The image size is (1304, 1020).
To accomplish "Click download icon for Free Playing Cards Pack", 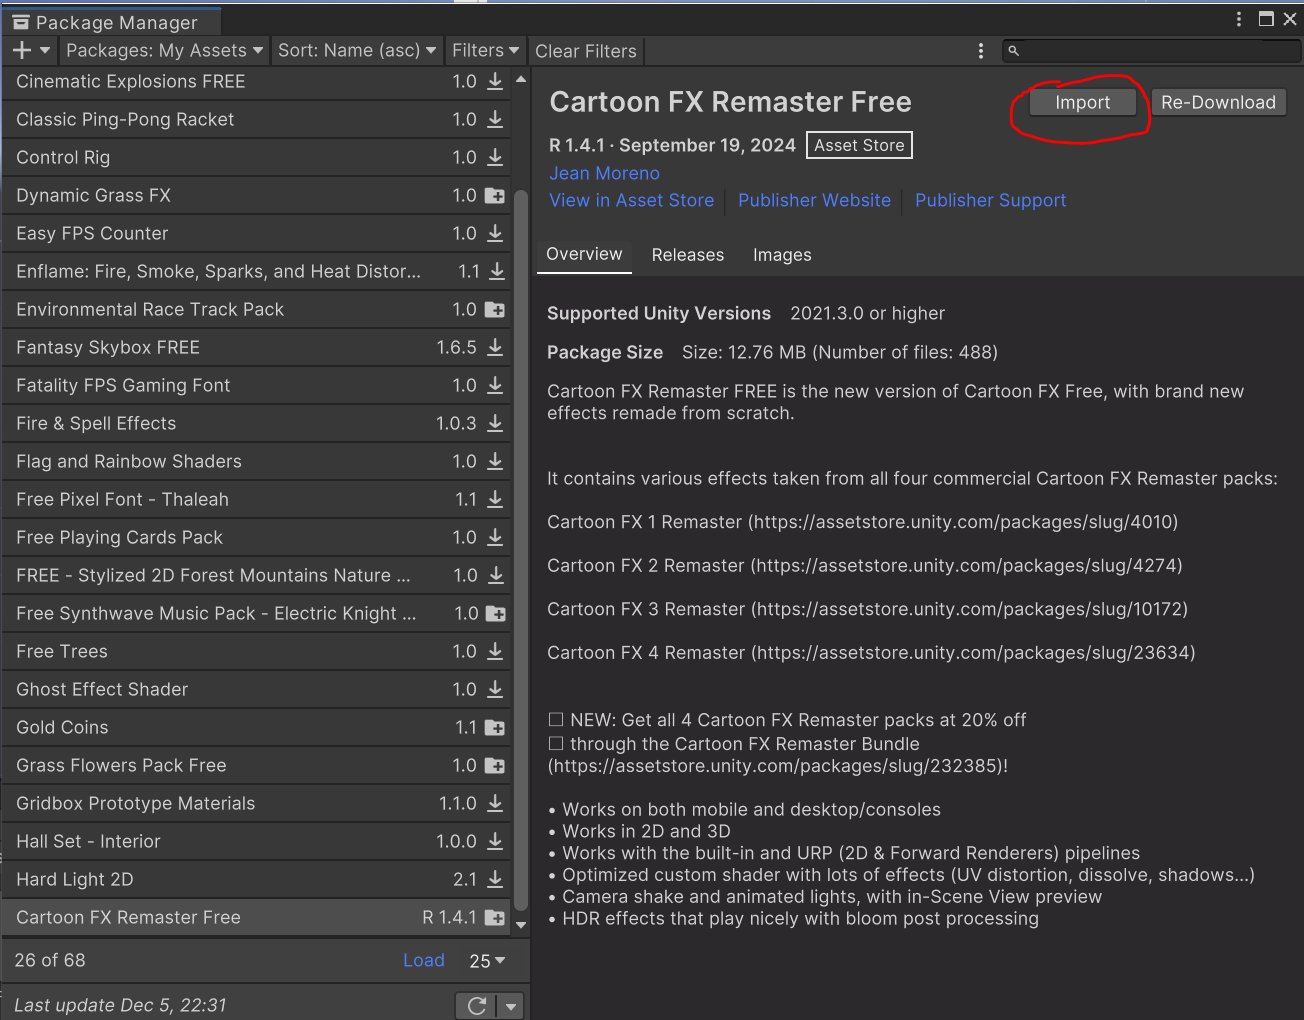I will point(495,538).
